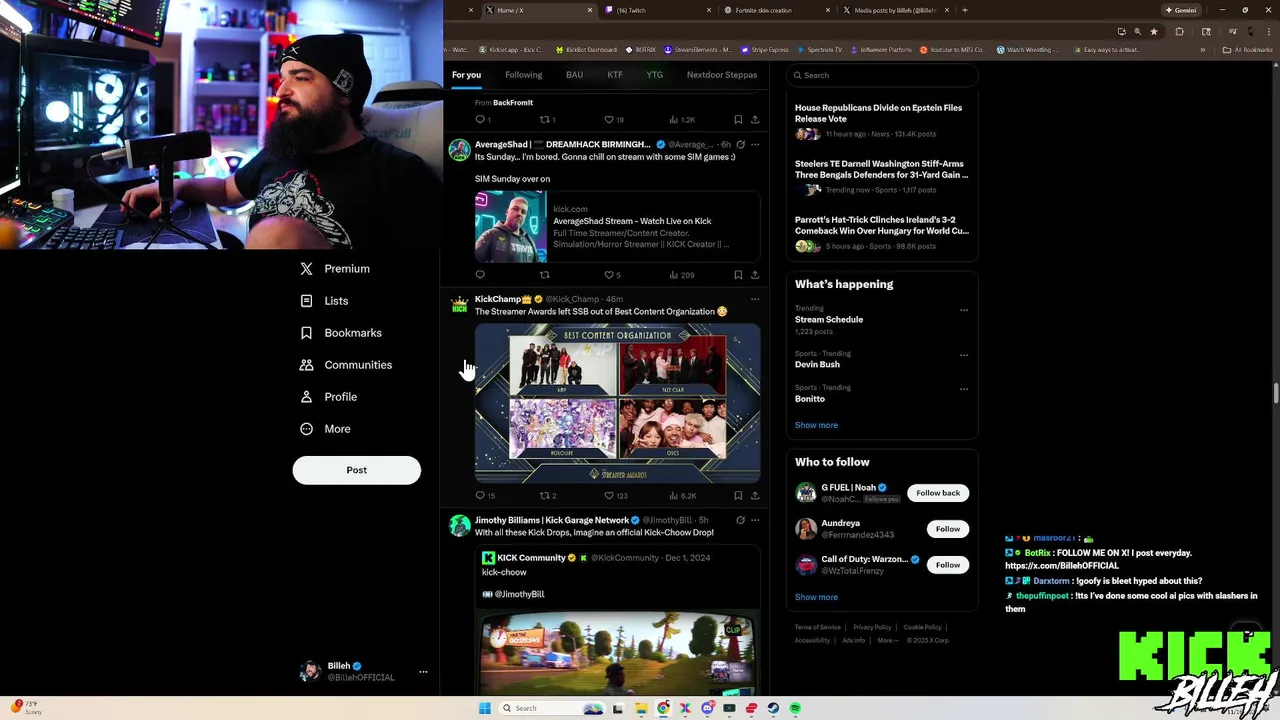Switch to the Following tab

523,75
